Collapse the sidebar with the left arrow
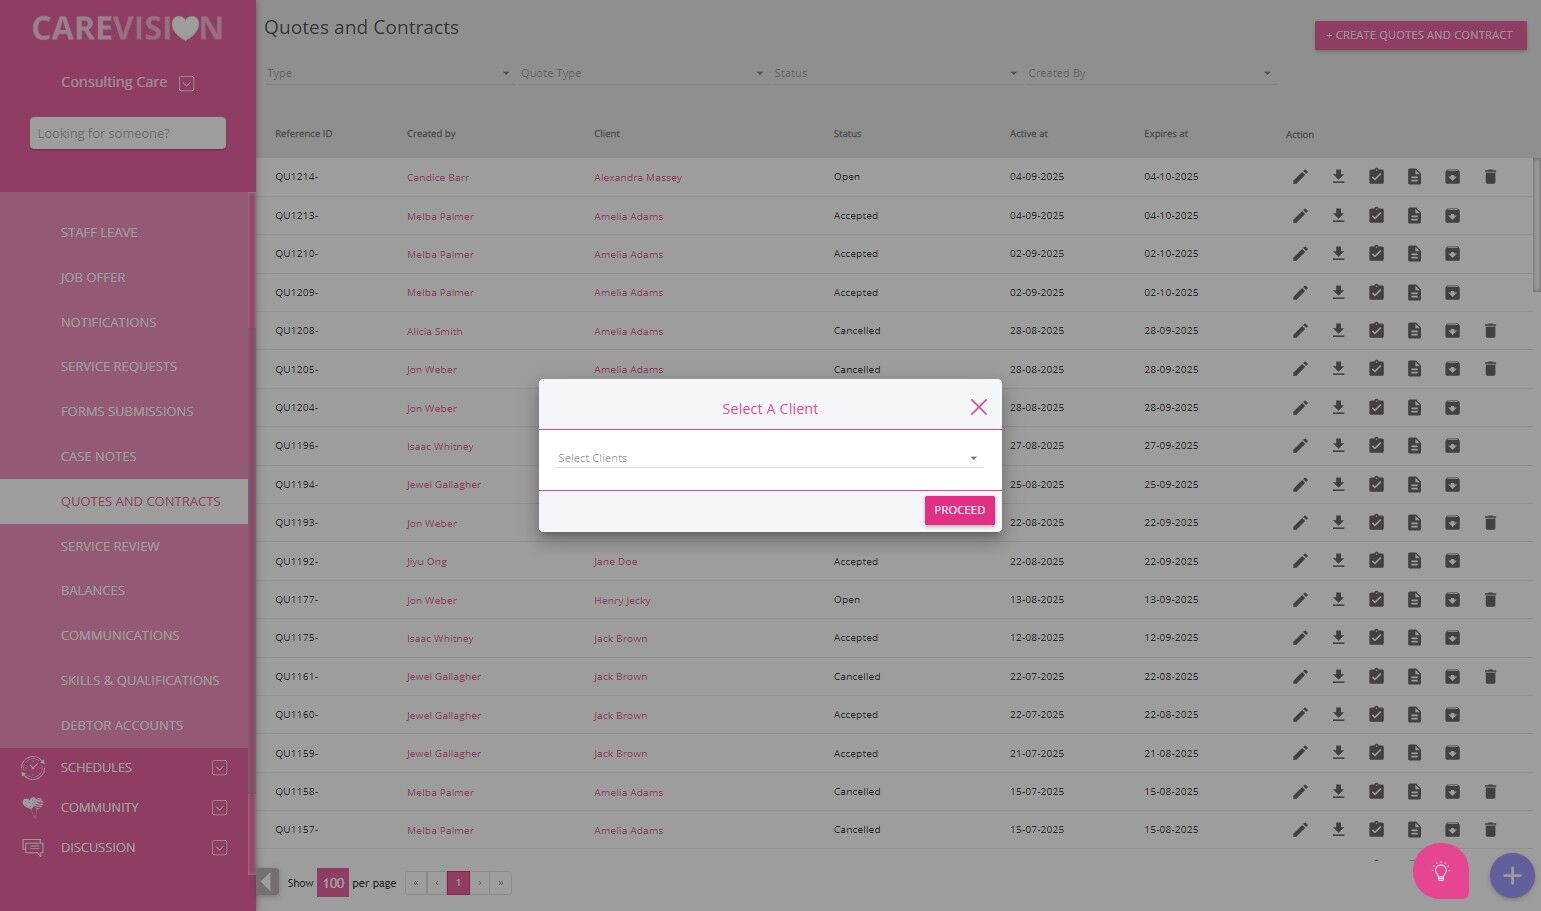The image size is (1541, 911). (267, 882)
